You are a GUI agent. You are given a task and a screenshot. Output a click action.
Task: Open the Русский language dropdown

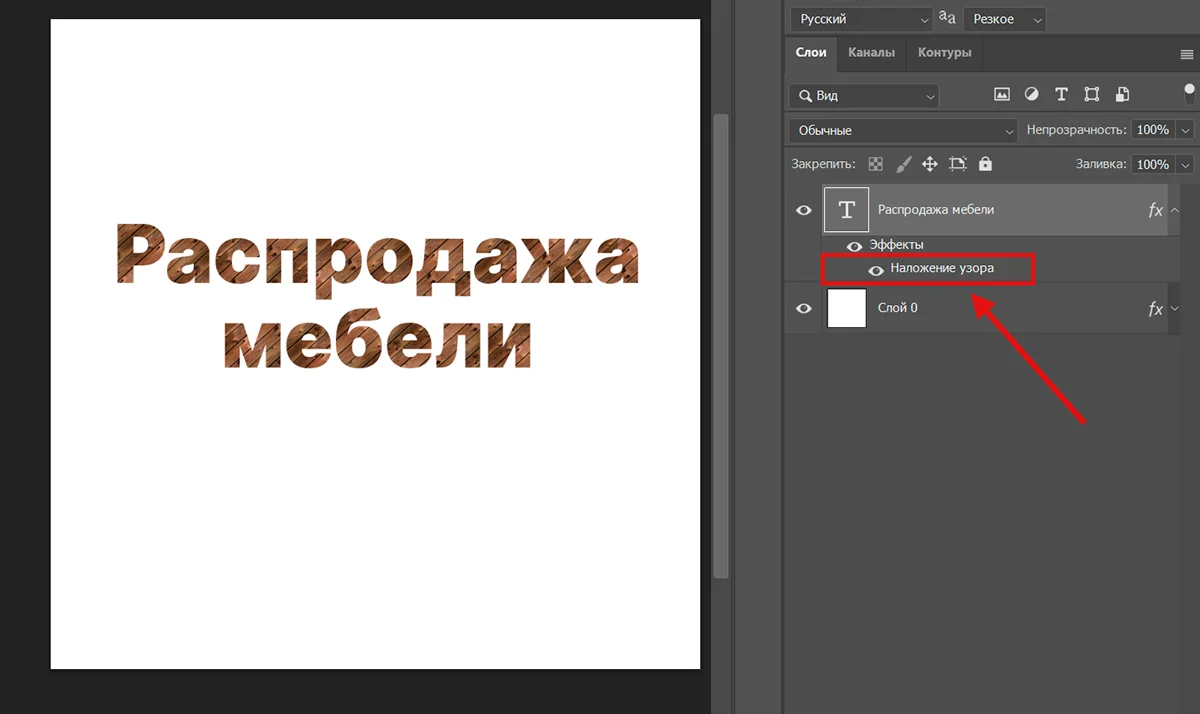(862, 19)
